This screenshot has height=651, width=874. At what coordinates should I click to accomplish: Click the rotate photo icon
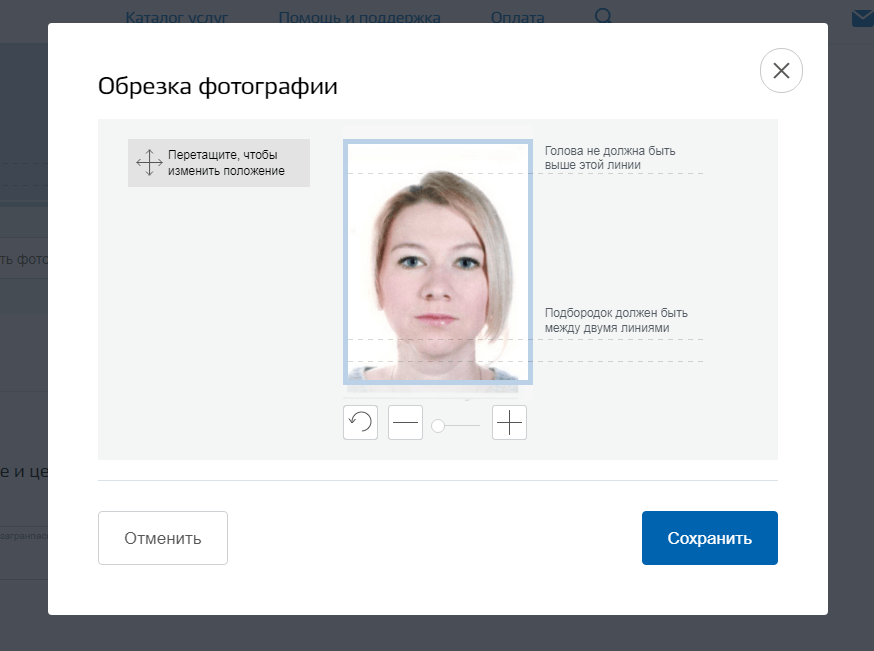click(360, 422)
